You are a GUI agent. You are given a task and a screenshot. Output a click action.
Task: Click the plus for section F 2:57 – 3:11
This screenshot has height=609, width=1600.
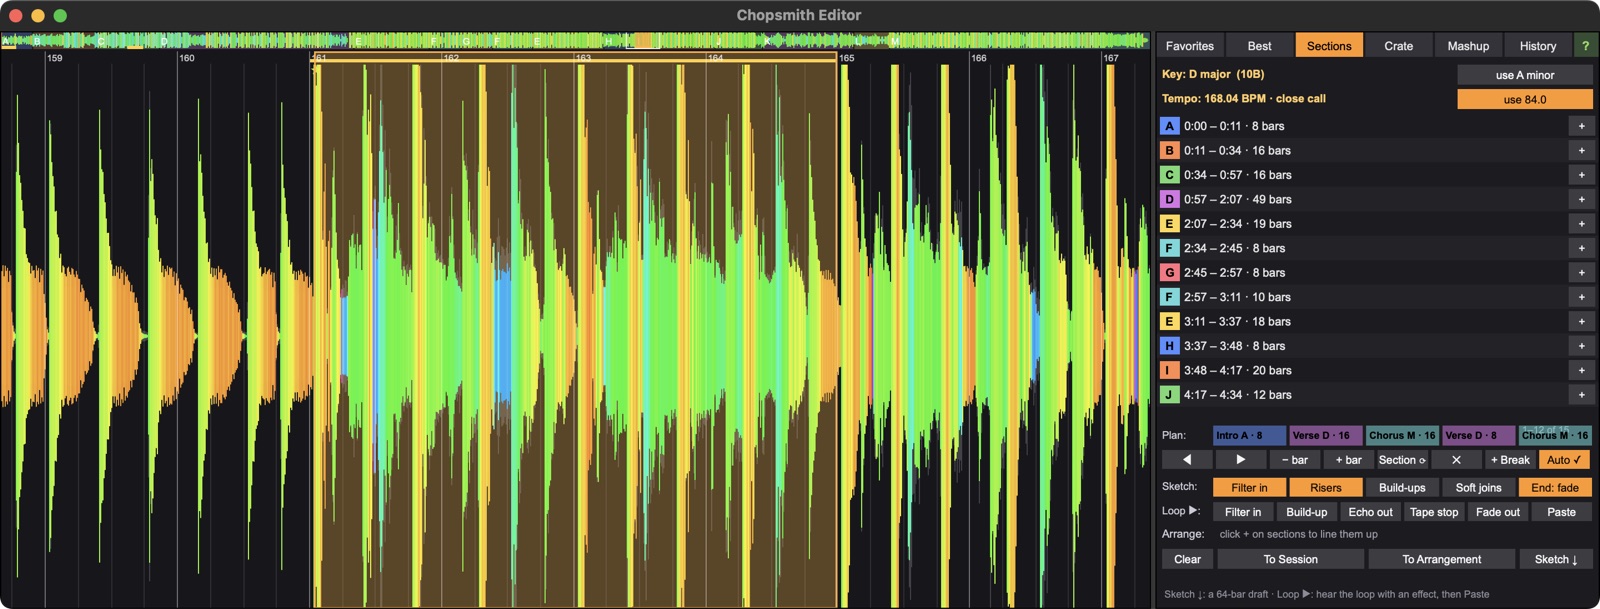point(1581,297)
